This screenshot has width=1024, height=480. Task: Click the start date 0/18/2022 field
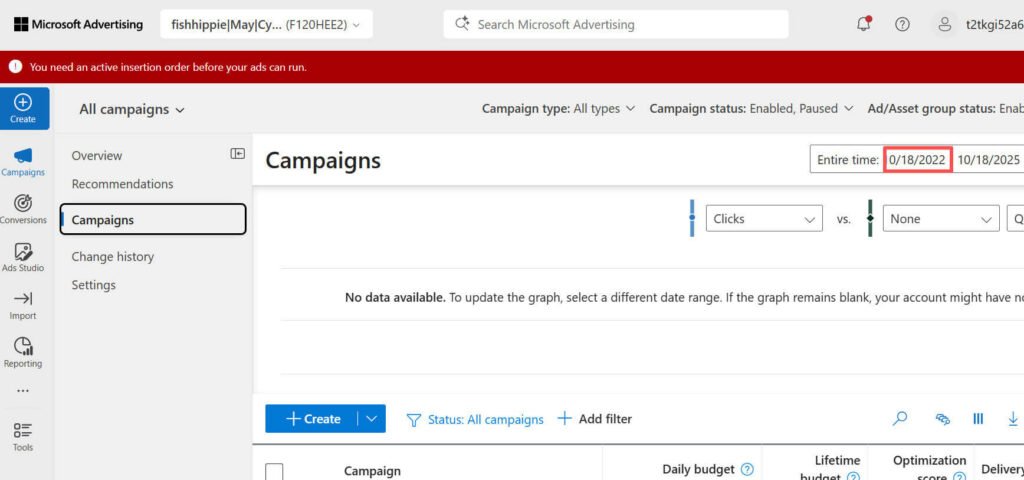point(918,160)
